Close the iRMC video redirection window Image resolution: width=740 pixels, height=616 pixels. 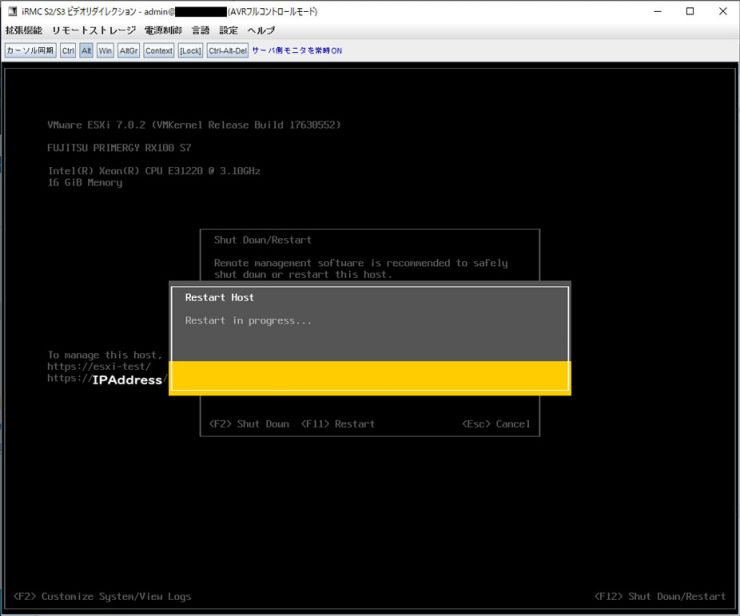(x=723, y=11)
